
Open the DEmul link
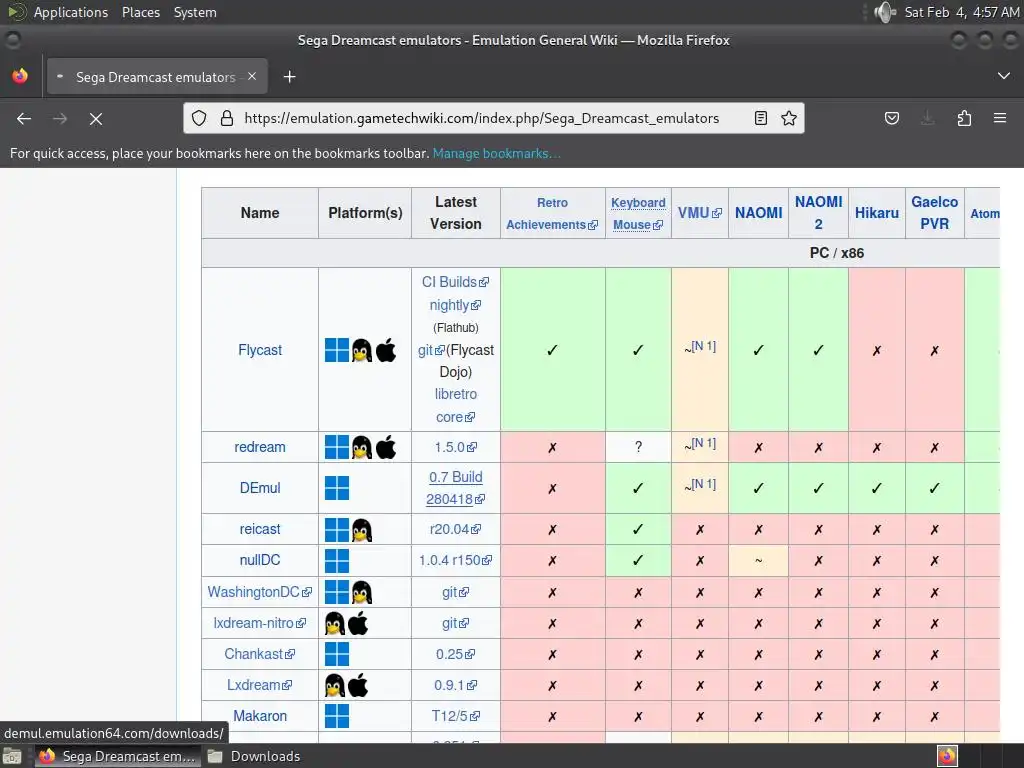click(260, 488)
